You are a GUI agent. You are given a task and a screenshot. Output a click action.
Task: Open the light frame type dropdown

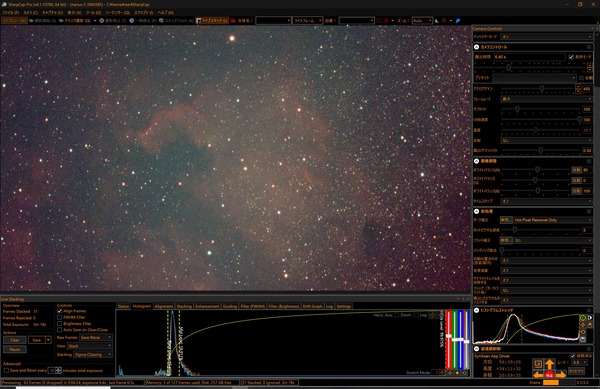(307, 21)
